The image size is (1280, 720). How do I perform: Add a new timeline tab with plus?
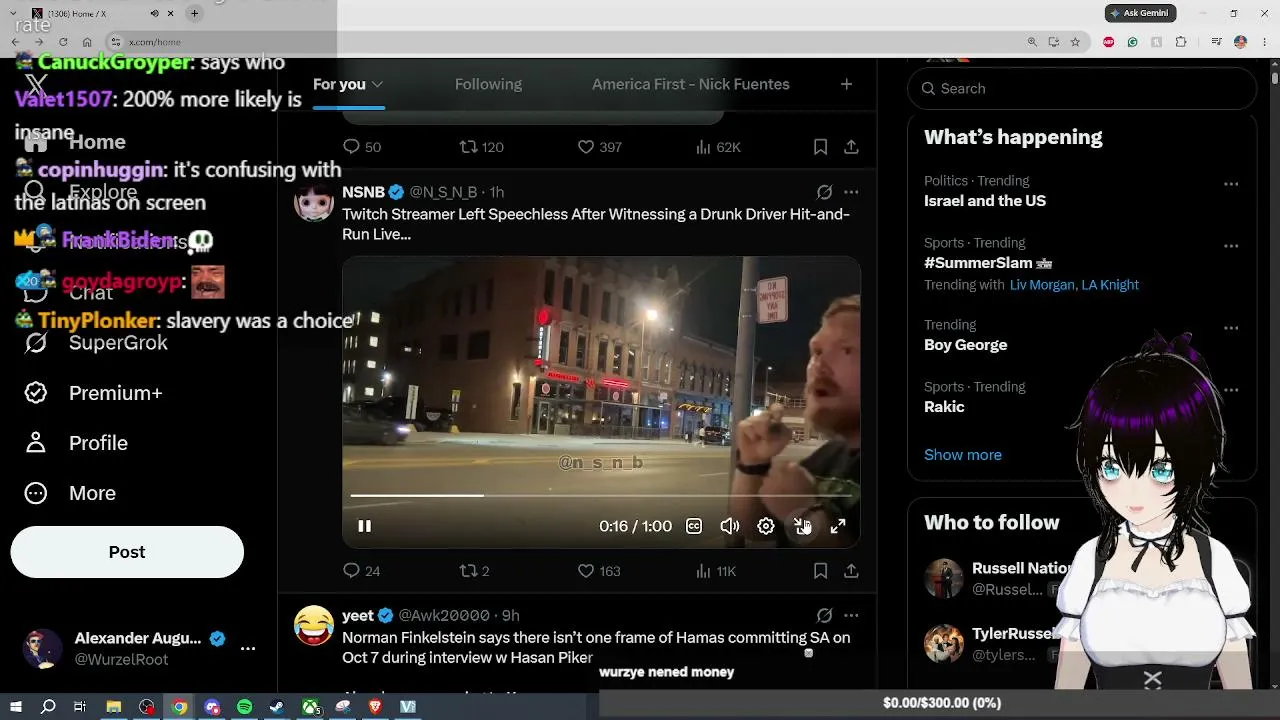coord(846,84)
